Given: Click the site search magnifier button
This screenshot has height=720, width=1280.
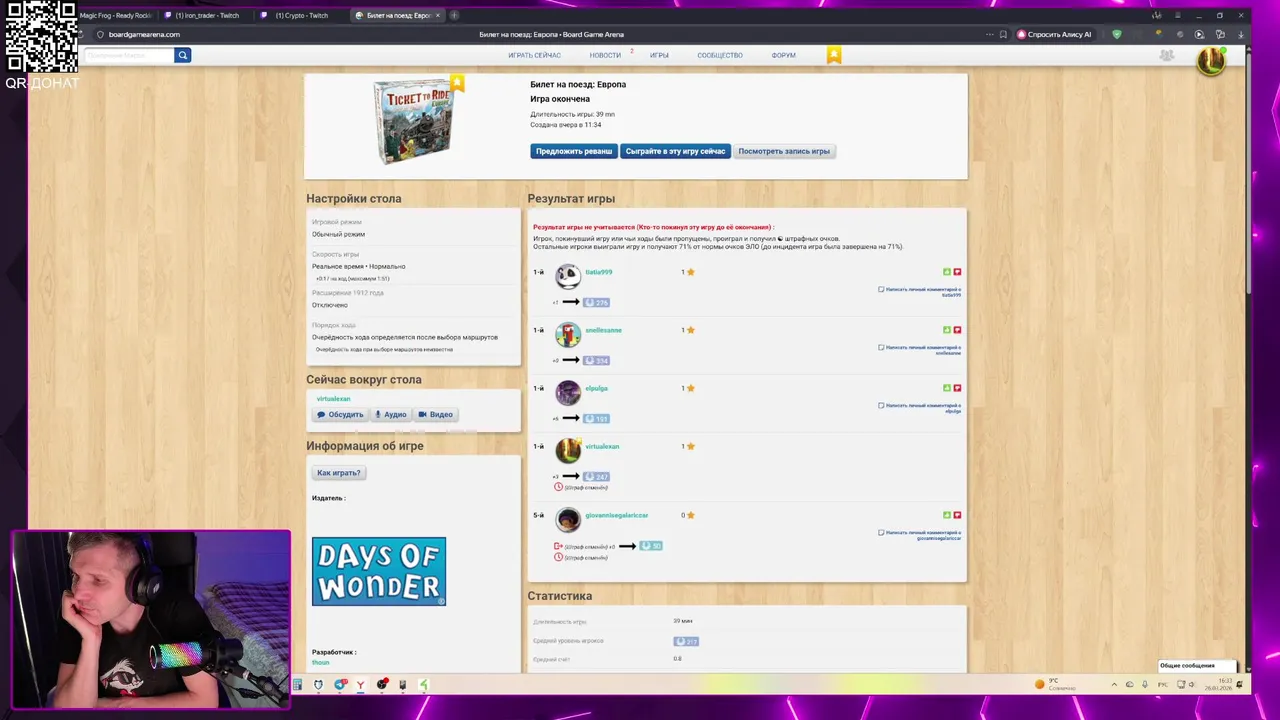Looking at the screenshot, I should pyautogui.click(x=182, y=55).
